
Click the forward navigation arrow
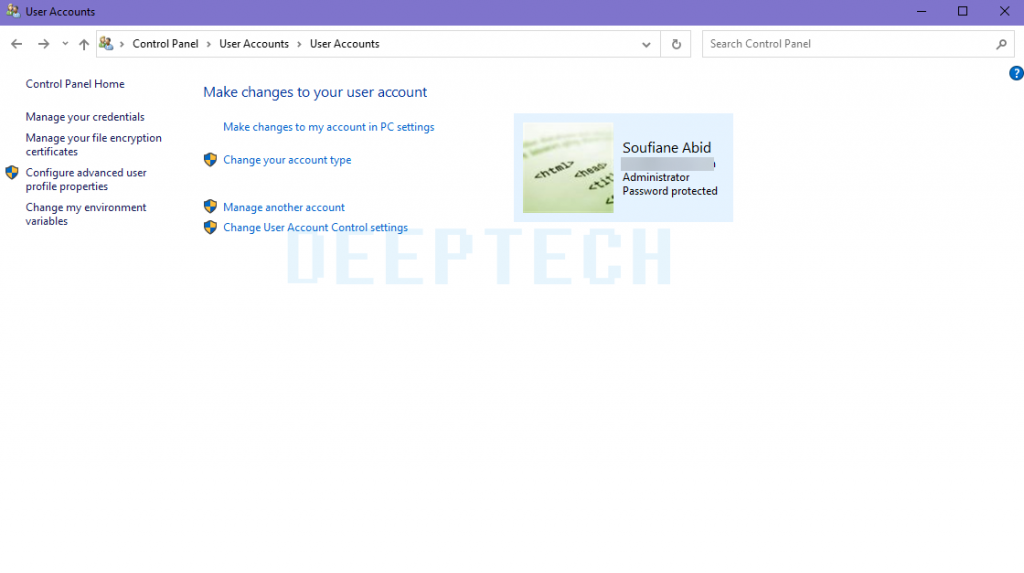[x=44, y=44]
